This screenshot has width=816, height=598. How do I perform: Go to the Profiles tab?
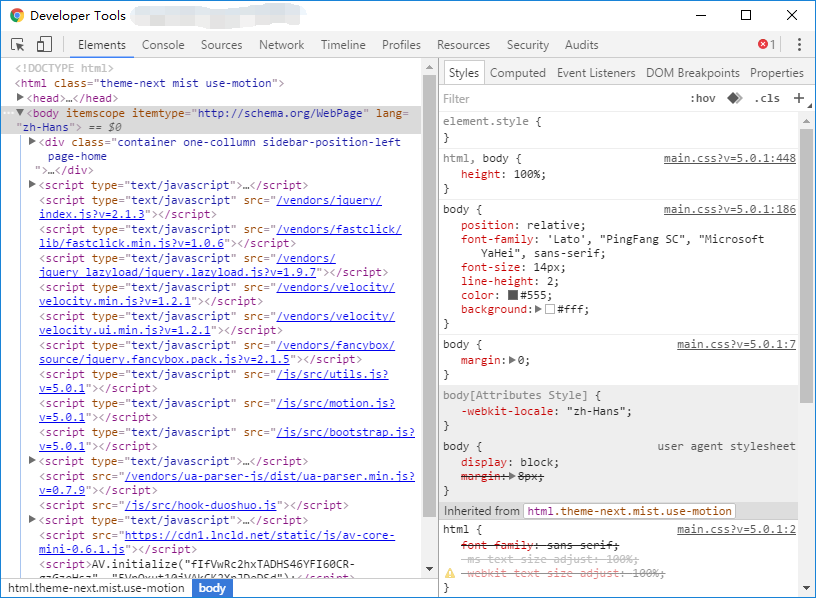tap(401, 45)
